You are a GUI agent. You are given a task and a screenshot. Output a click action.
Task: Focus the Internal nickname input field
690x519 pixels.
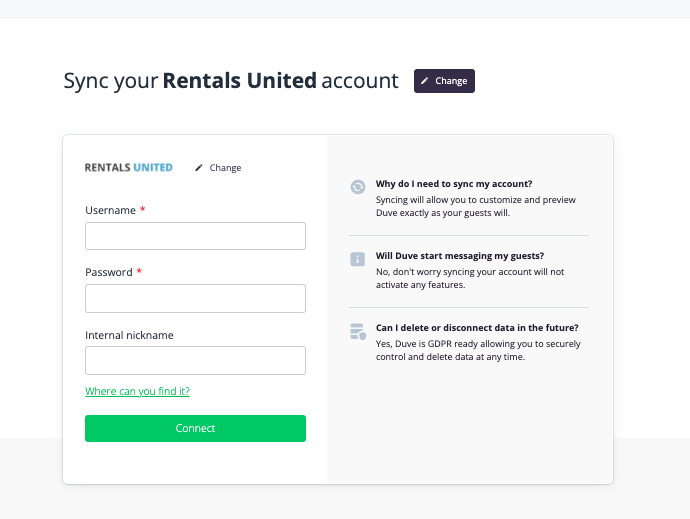[x=195, y=361]
